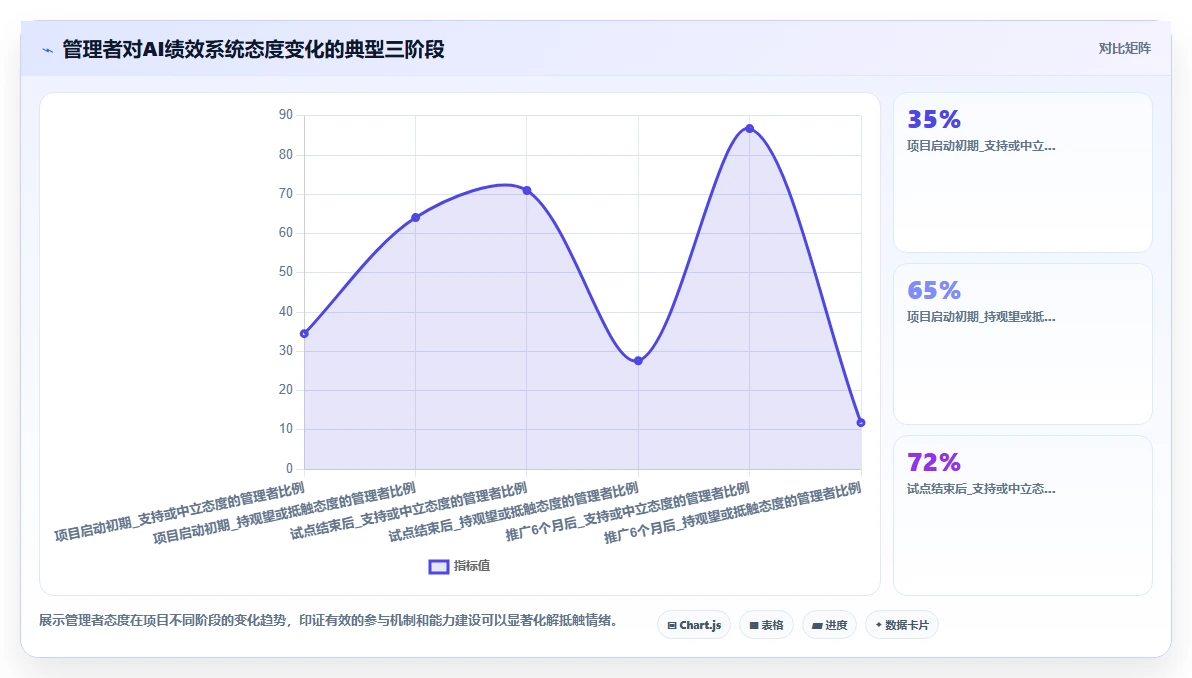This screenshot has height=678, width=1192.
Task: Click the data point at value 72
Action: coord(527,191)
